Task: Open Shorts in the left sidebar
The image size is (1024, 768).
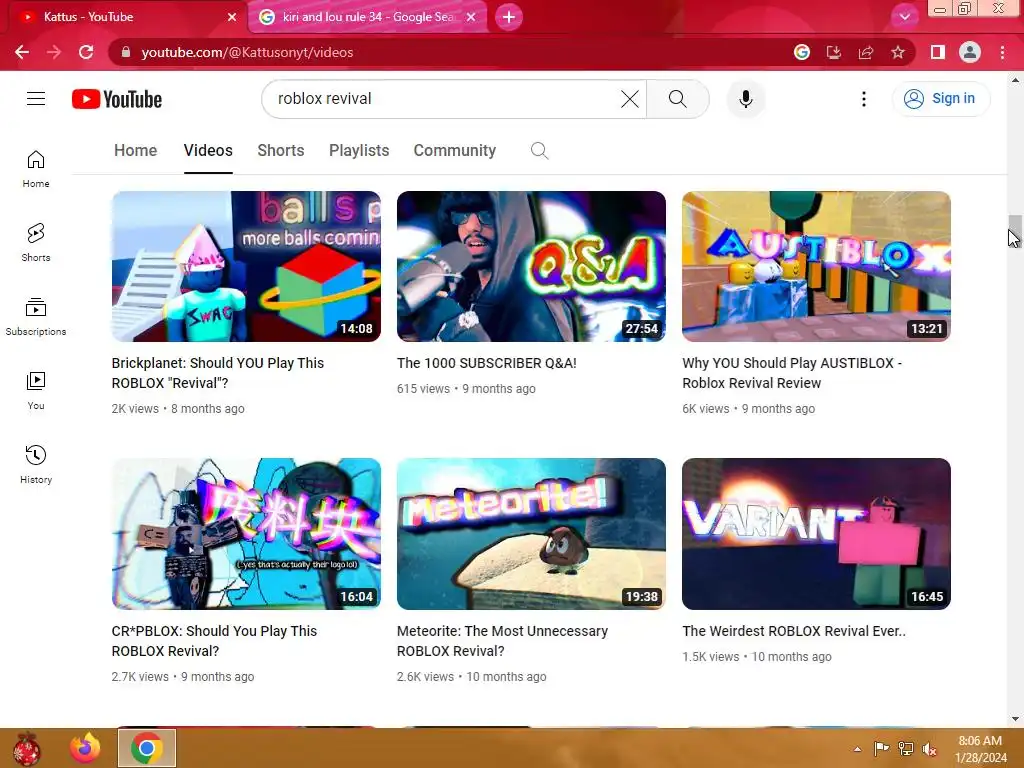Action: (x=36, y=242)
